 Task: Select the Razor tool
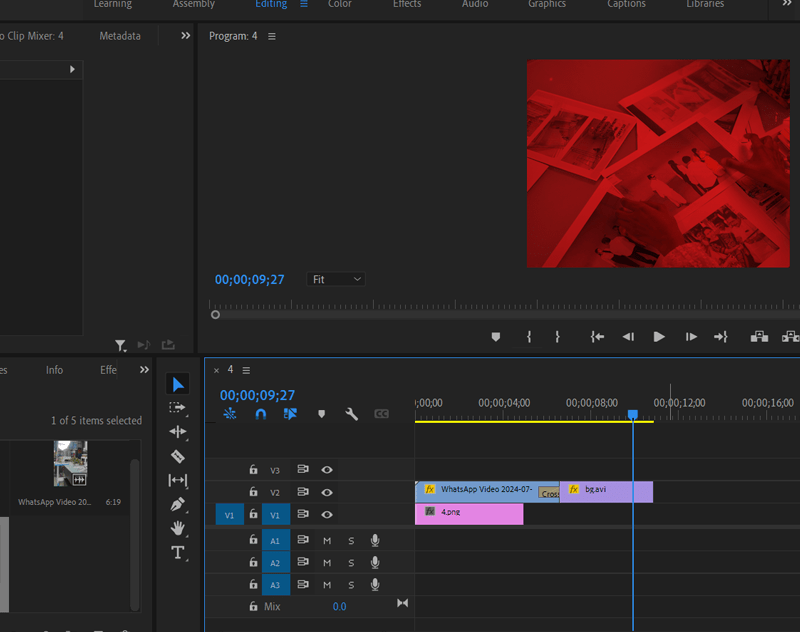(178, 456)
